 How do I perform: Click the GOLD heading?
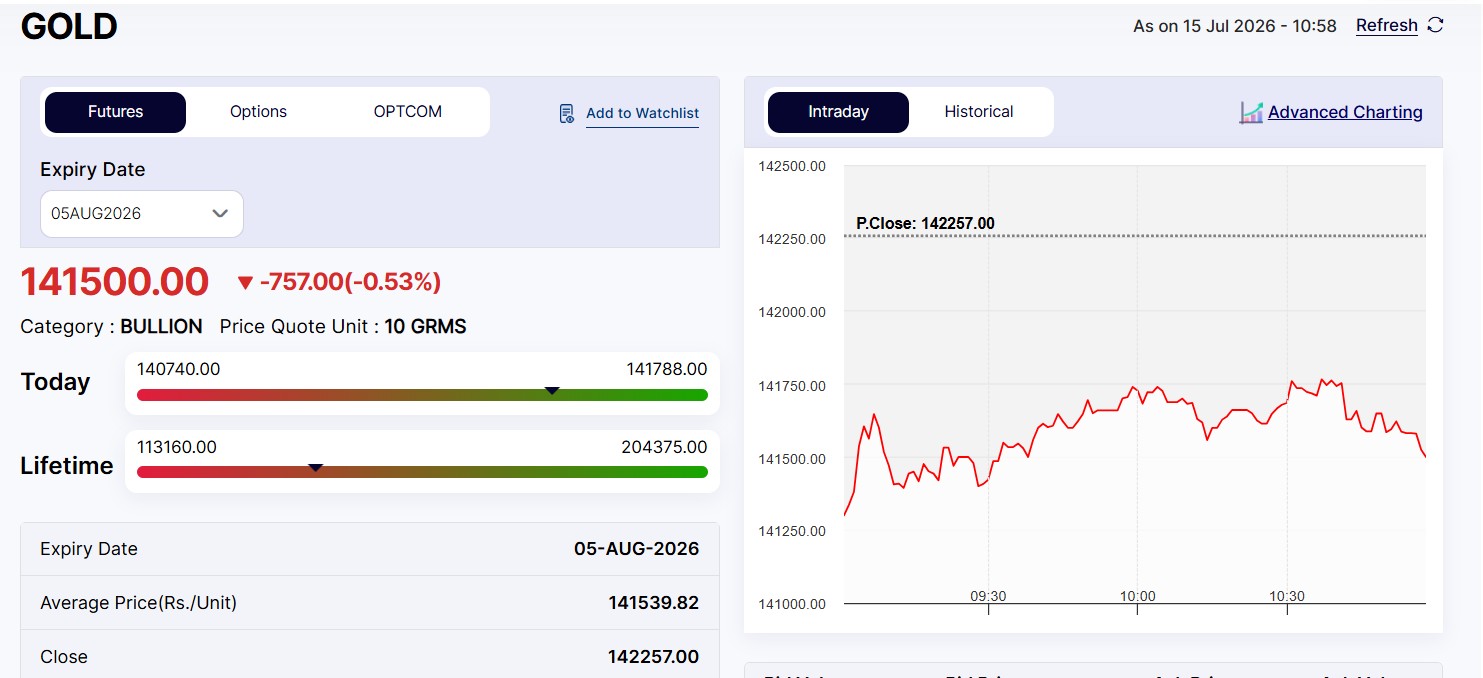[x=69, y=27]
